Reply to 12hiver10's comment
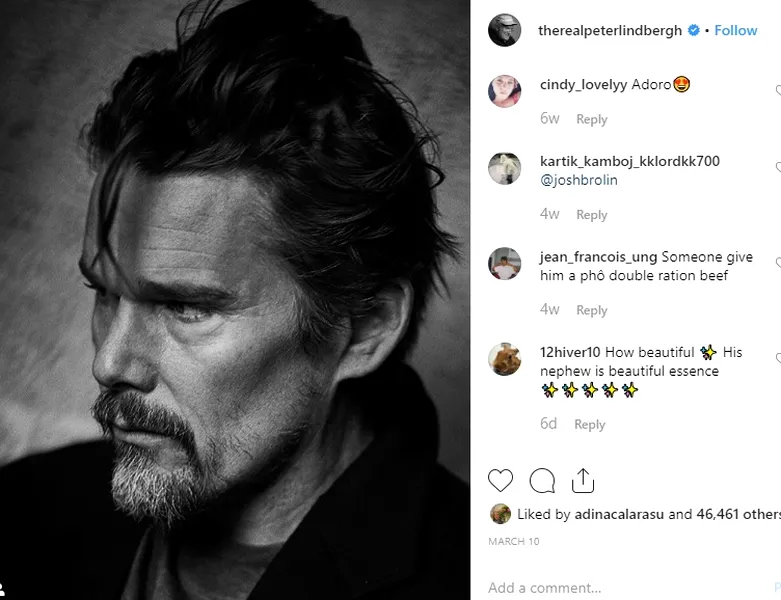The width and height of the screenshot is (781, 600). 589,425
